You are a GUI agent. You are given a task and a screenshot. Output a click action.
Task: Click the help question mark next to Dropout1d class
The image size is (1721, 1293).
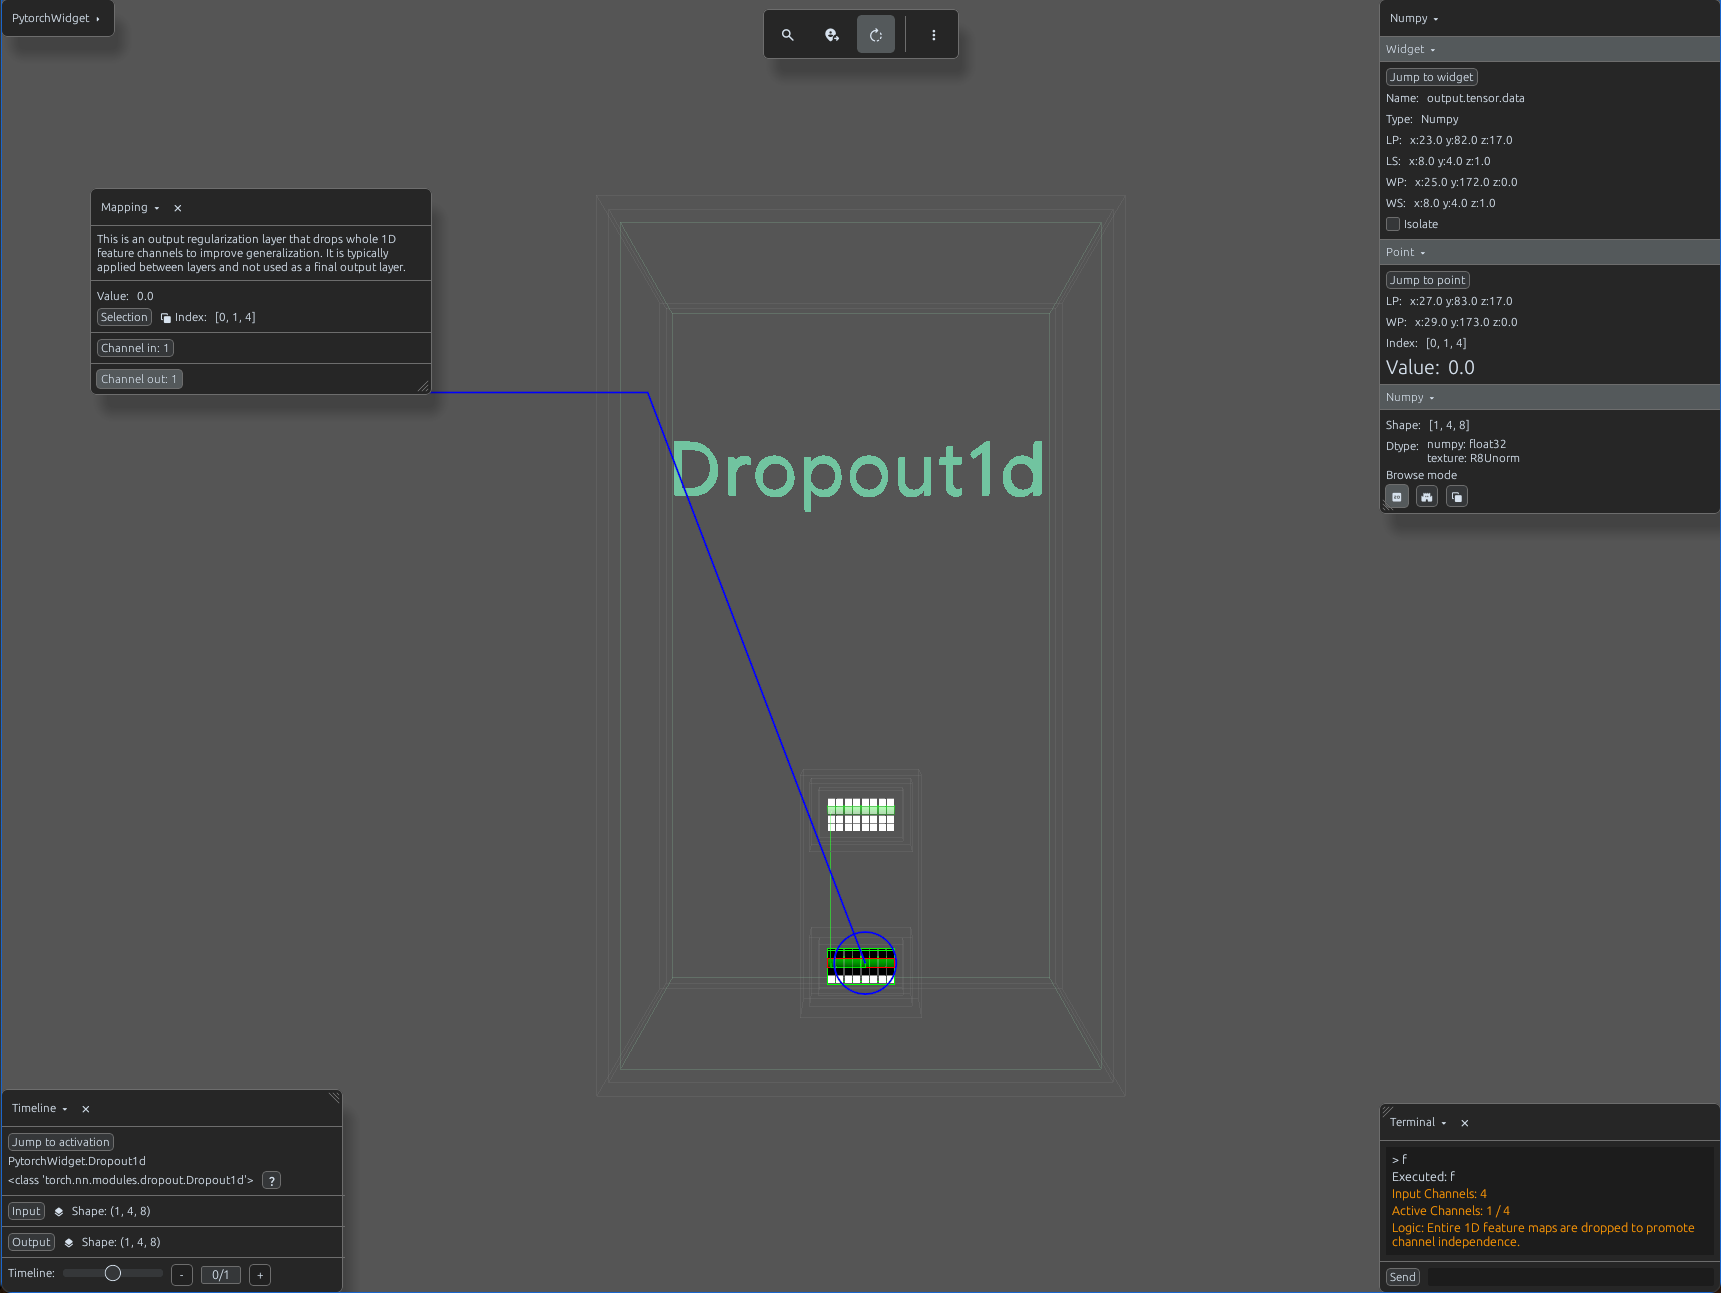271,1181
